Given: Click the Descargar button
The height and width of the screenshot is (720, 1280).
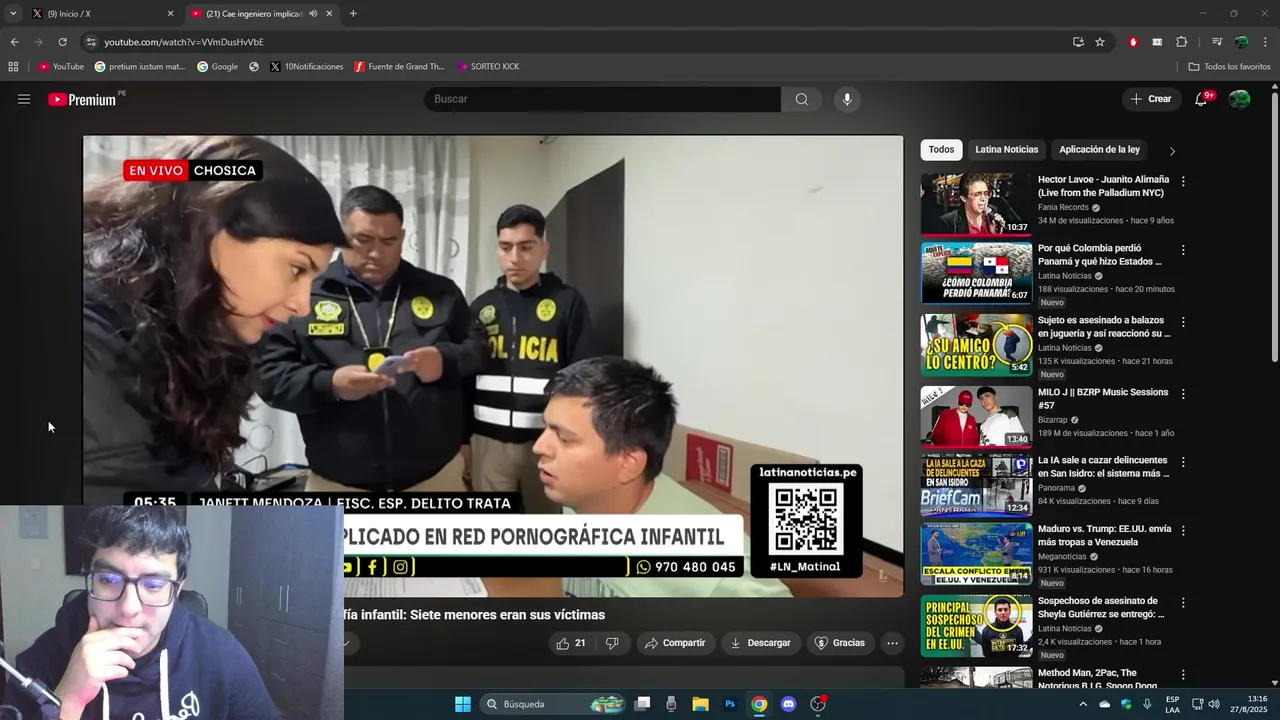Looking at the screenshot, I should tap(760, 643).
